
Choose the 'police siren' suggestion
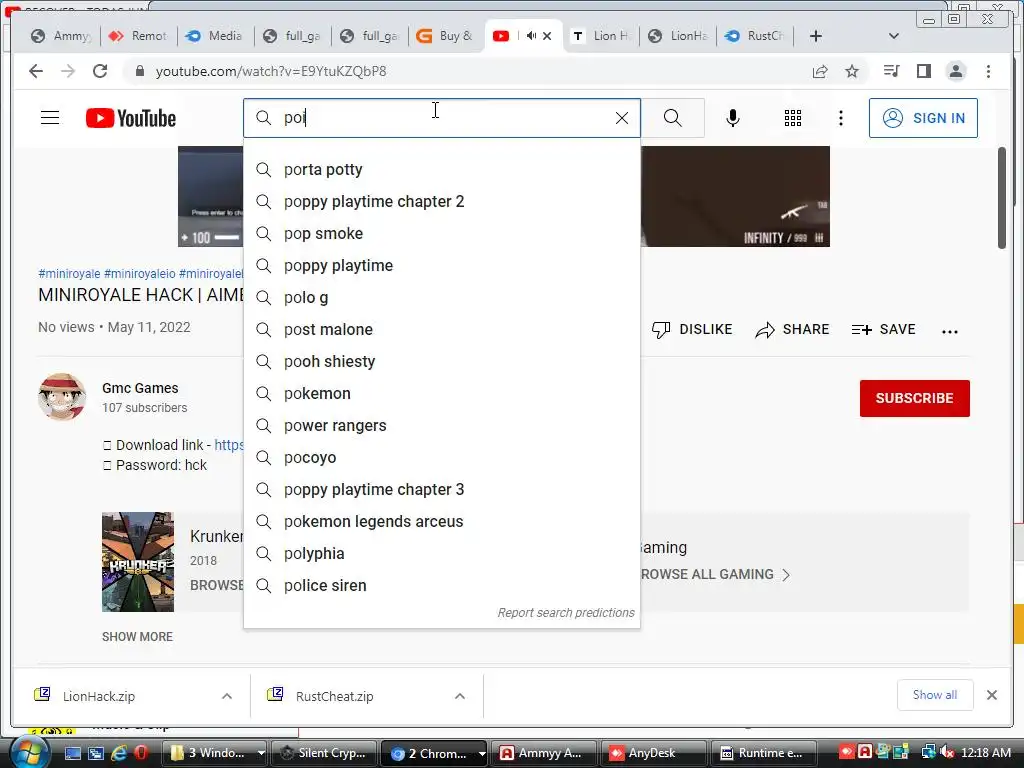441,586
